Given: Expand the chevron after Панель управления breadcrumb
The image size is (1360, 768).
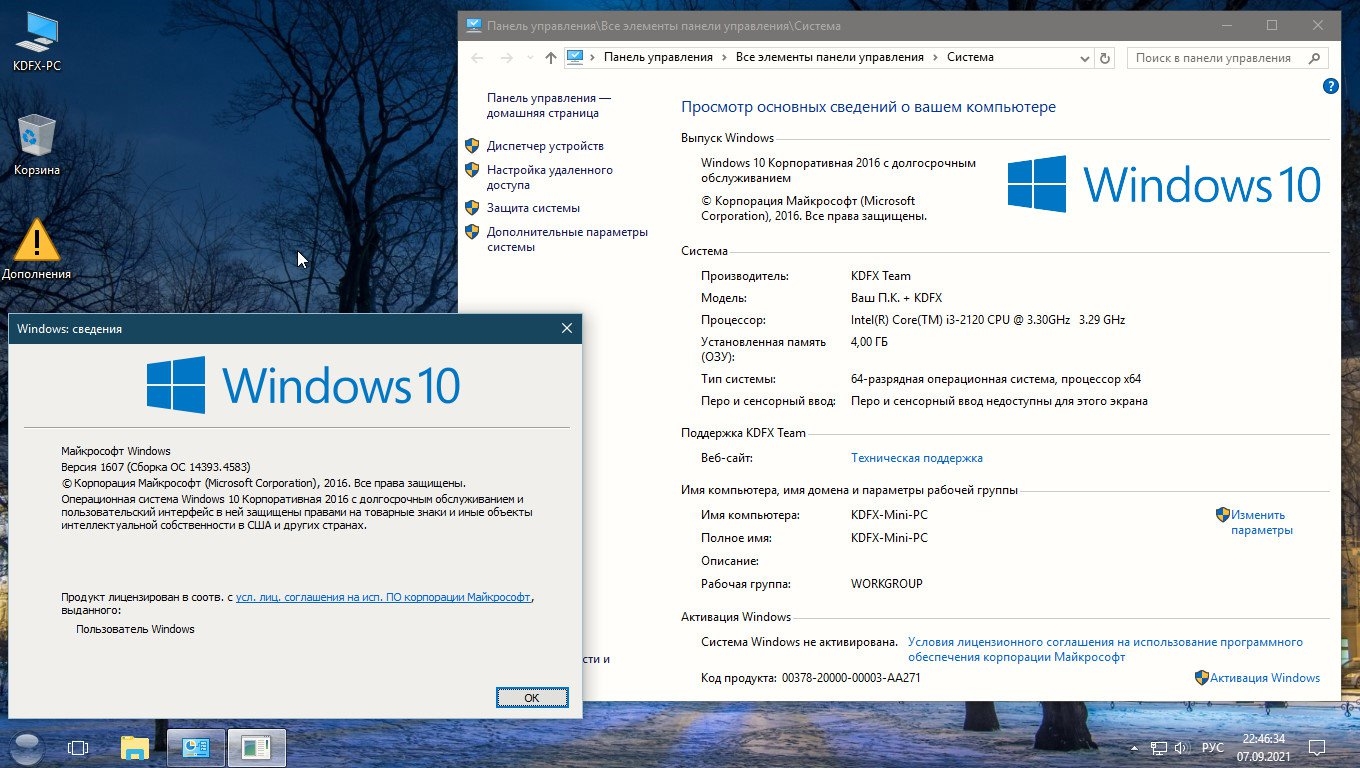Looking at the screenshot, I should 724,58.
